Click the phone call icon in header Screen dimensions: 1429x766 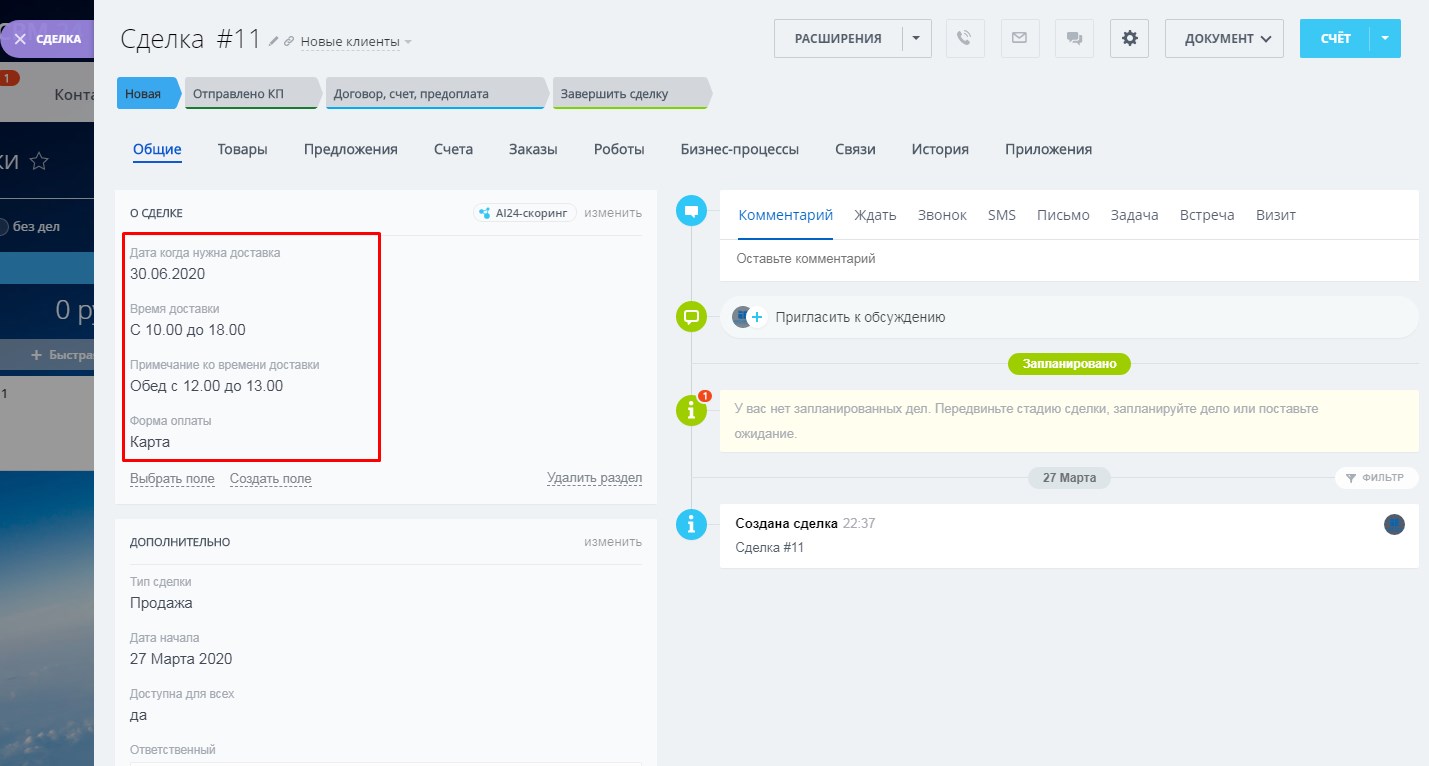964,39
